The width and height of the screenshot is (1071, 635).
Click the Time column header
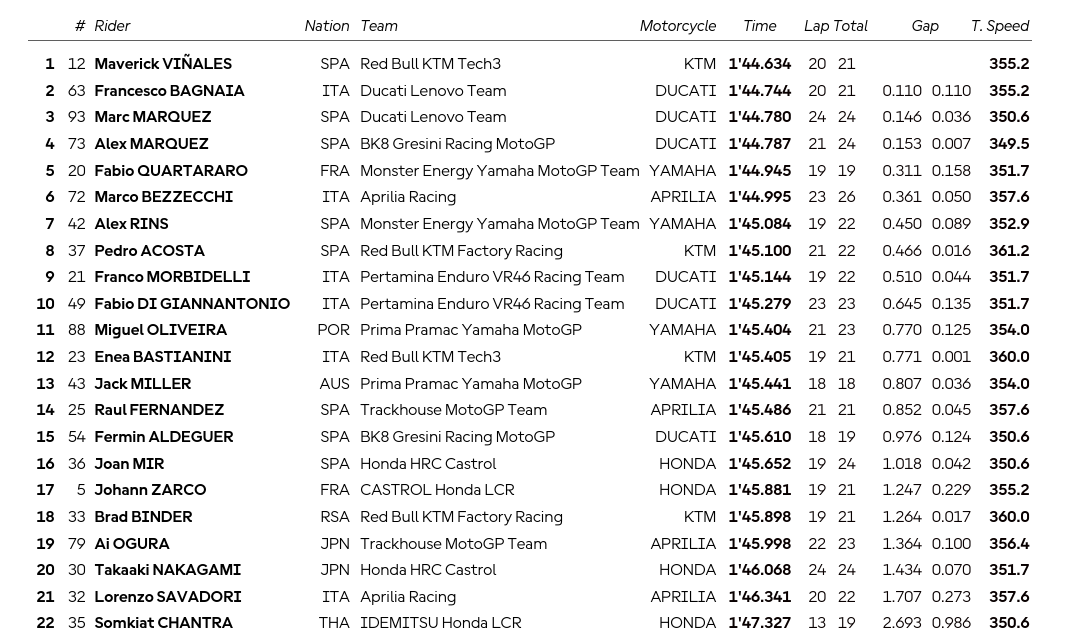pos(760,26)
